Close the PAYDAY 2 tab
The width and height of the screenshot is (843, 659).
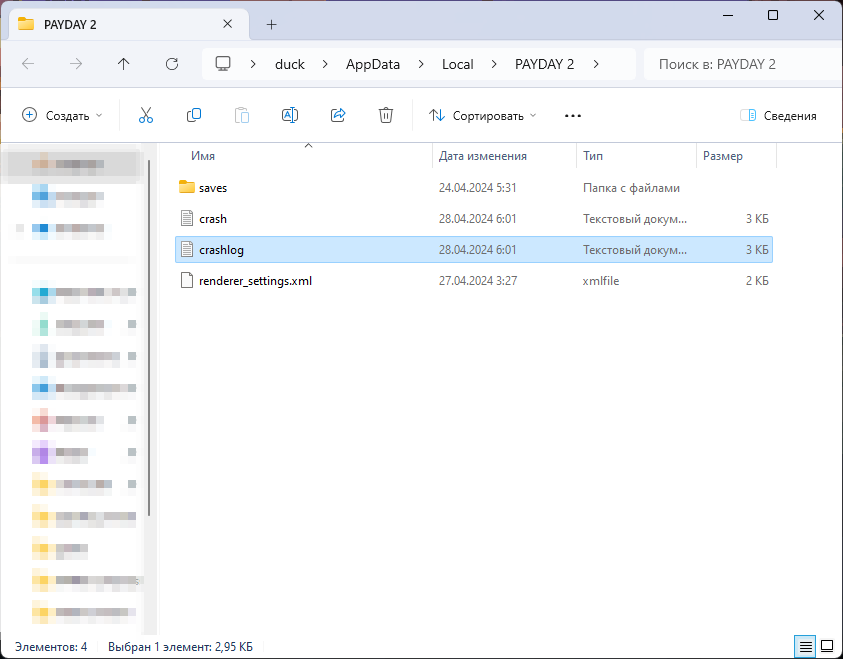point(227,24)
